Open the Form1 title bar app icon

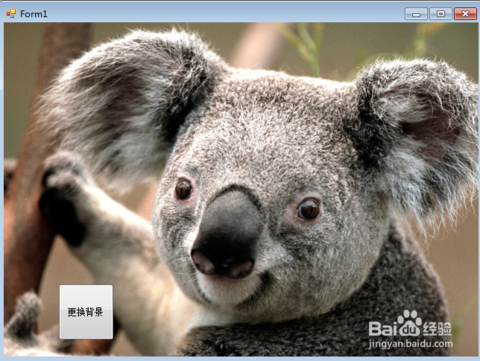[11, 14]
